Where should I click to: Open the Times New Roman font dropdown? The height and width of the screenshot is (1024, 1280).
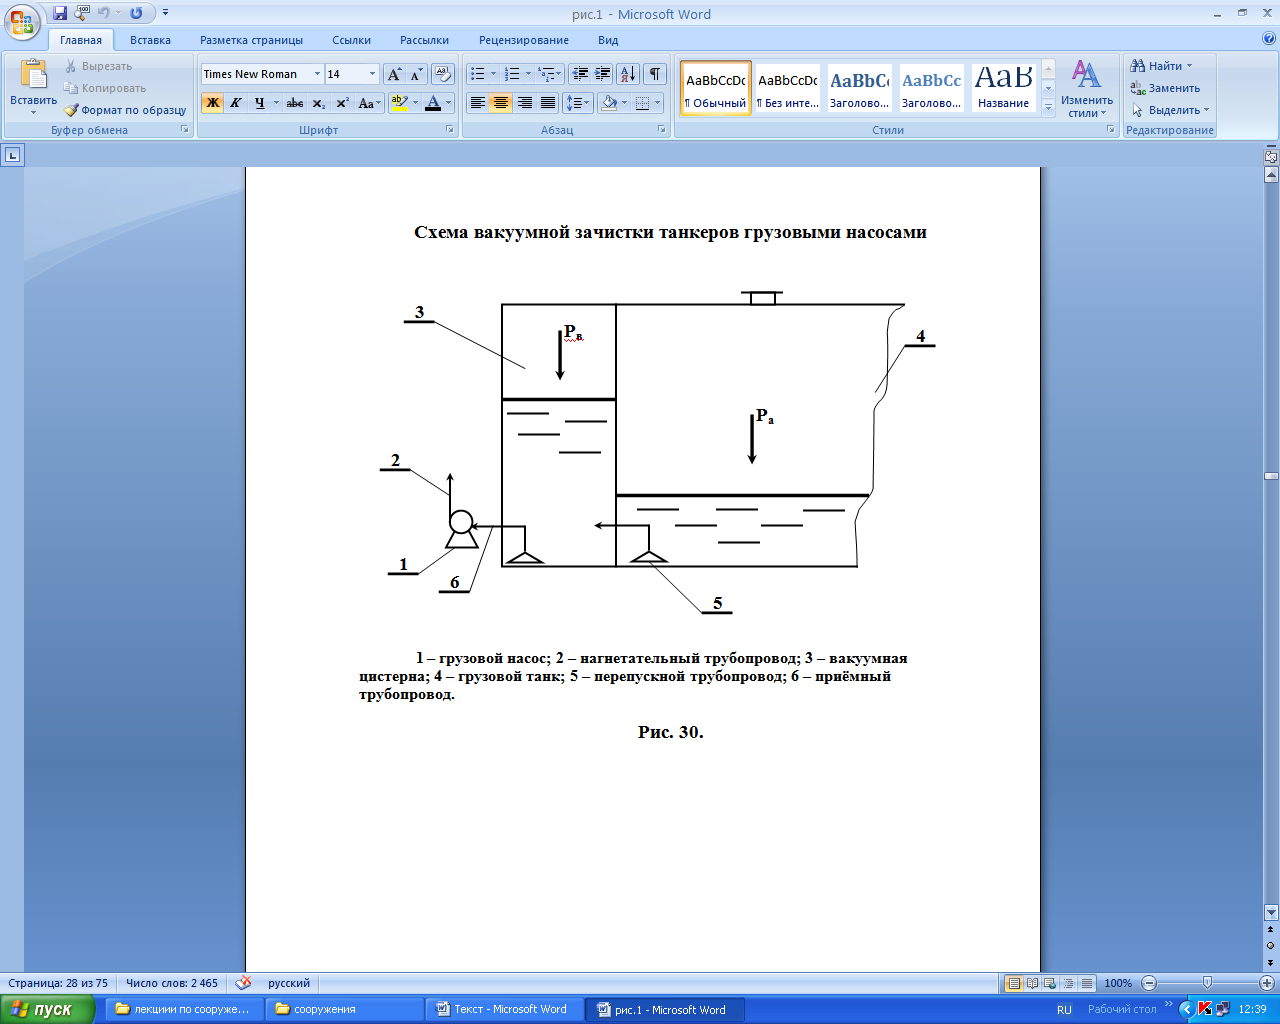317,74
